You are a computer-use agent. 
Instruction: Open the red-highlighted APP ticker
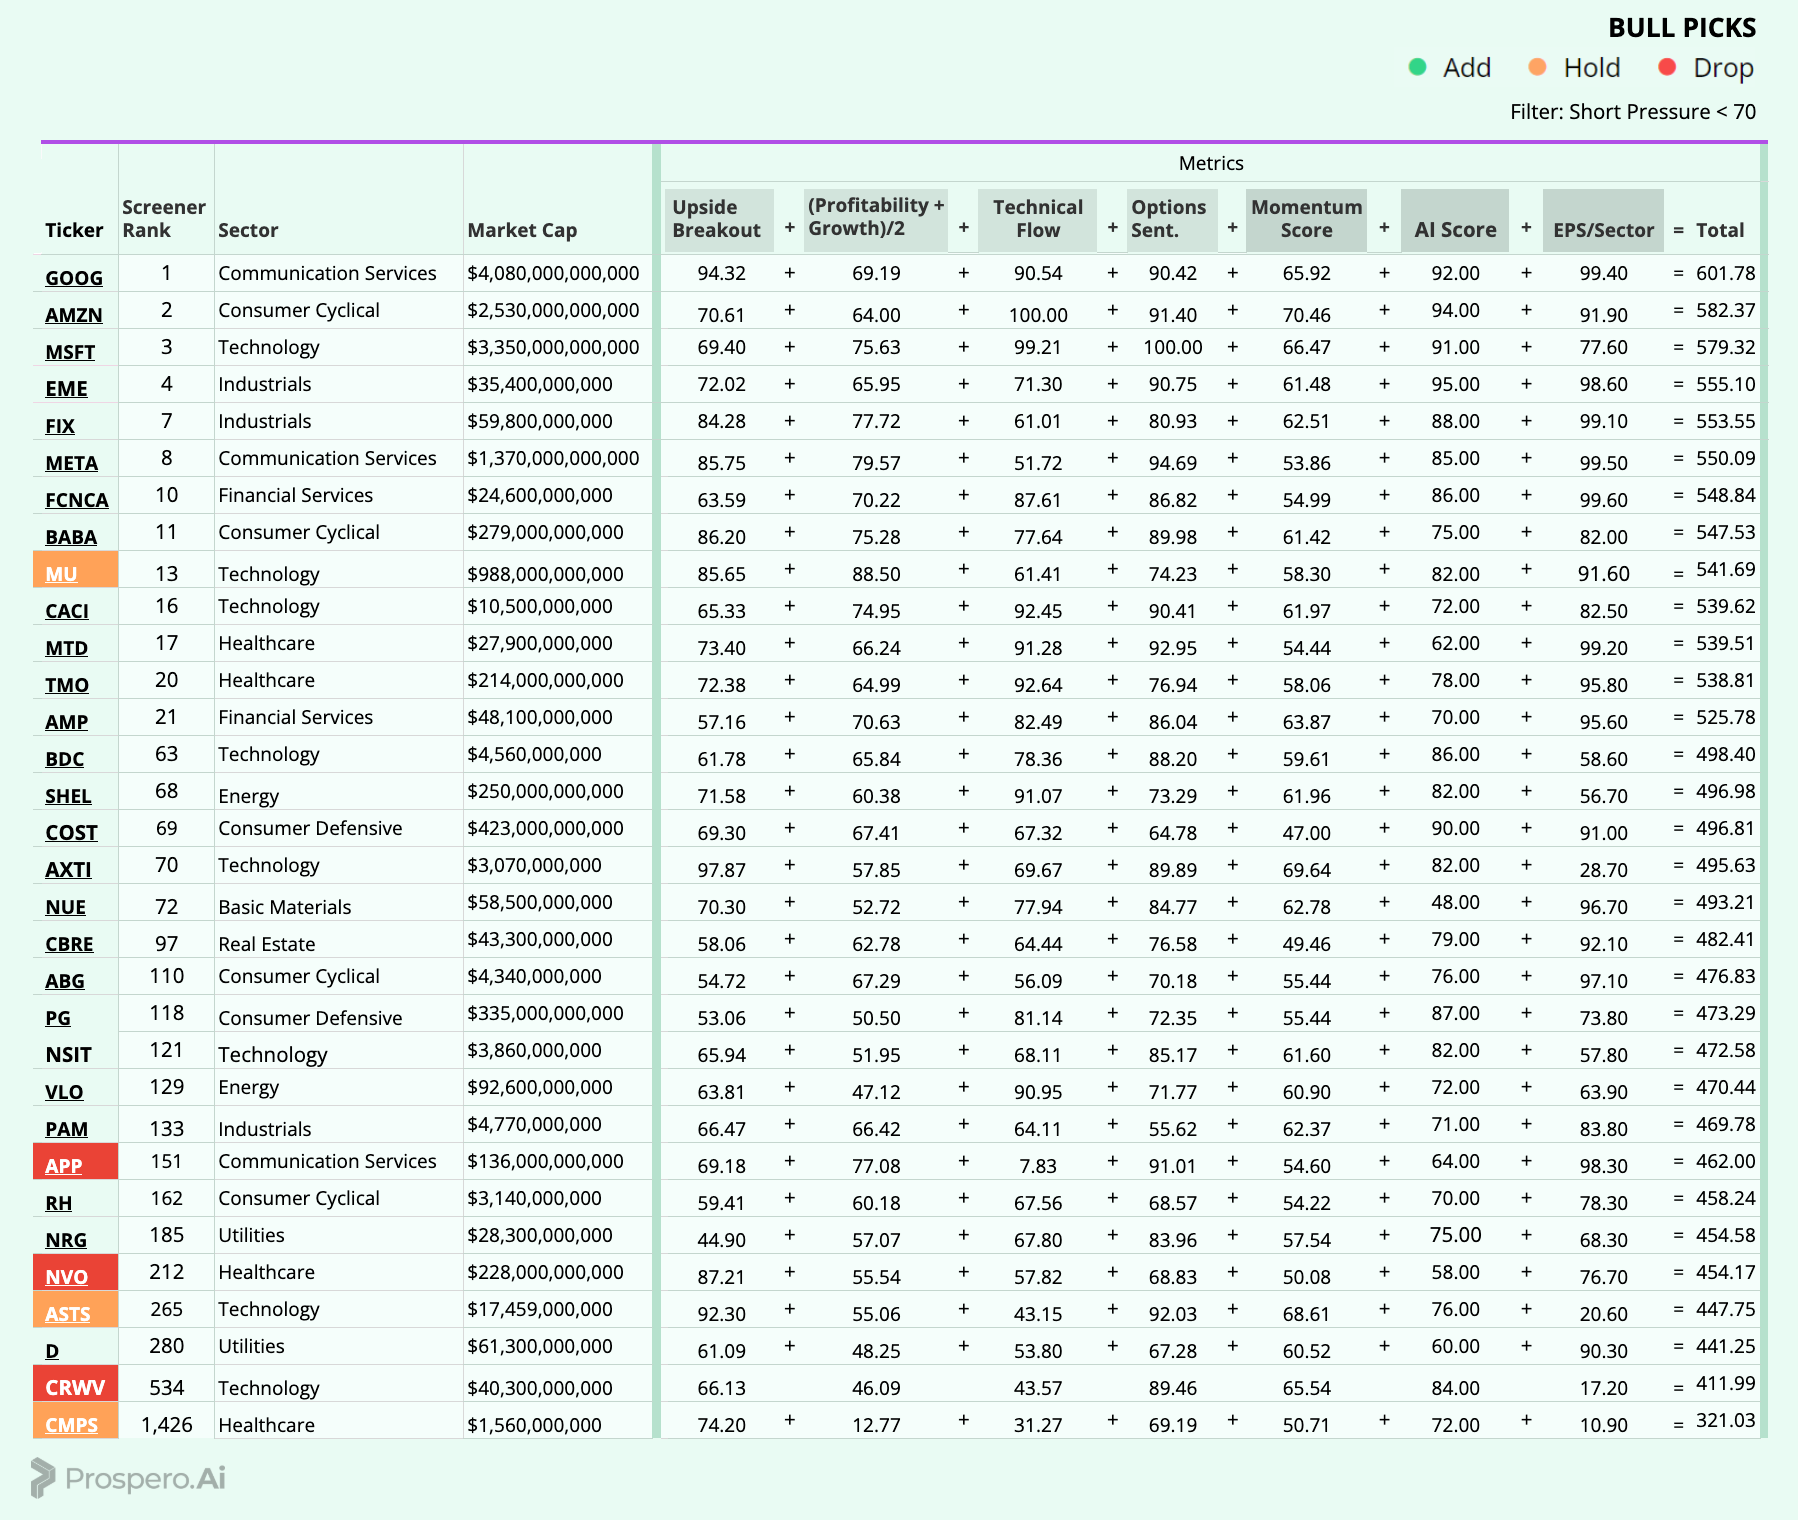[x=63, y=1166]
